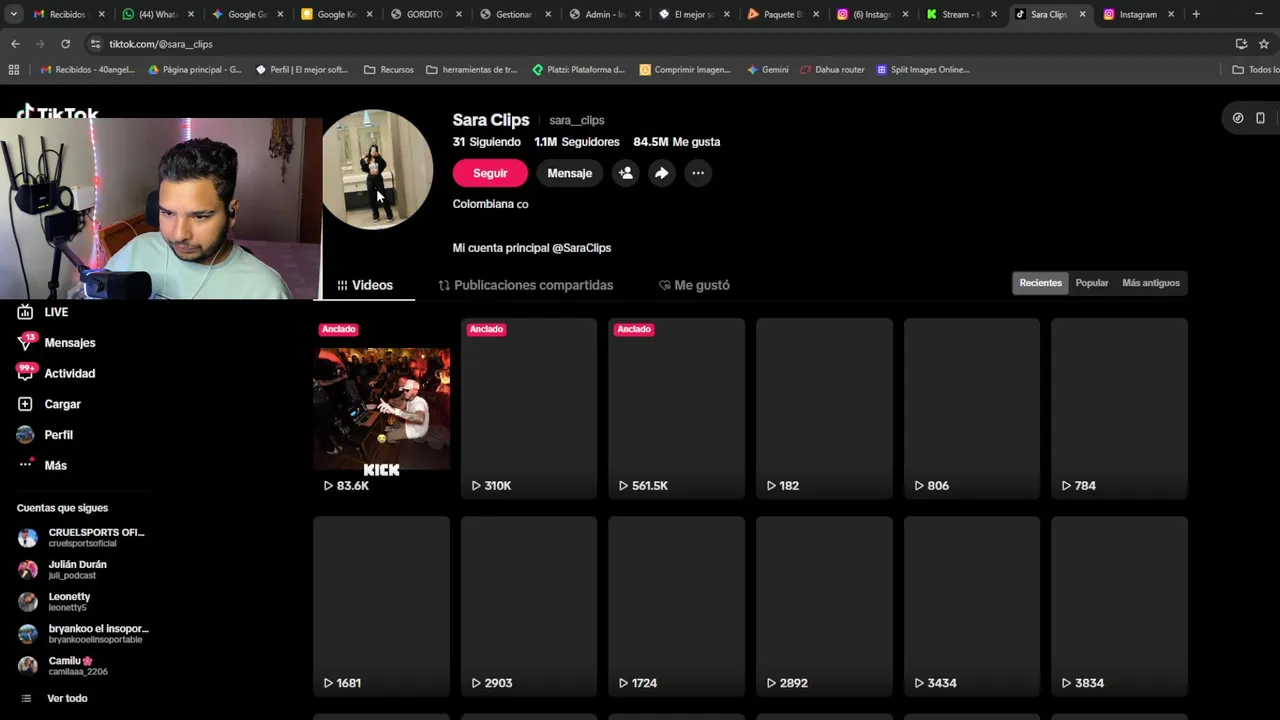Open a new browser tab

pyautogui.click(x=1196, y=14)
